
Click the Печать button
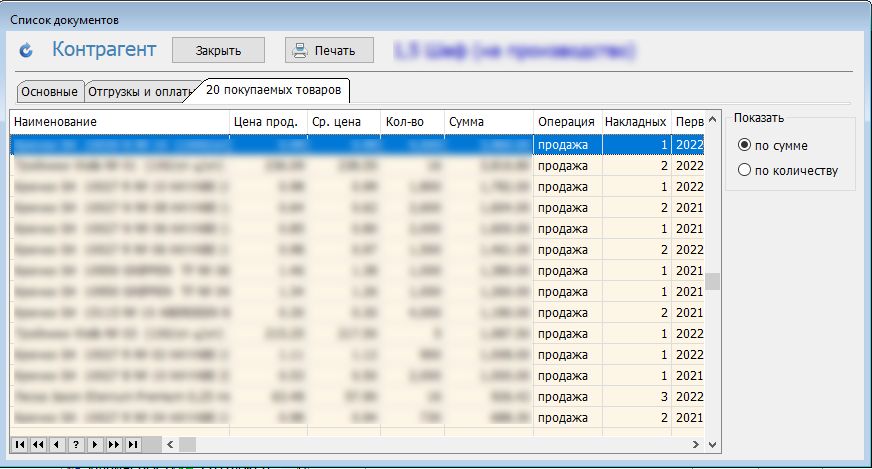329,50
